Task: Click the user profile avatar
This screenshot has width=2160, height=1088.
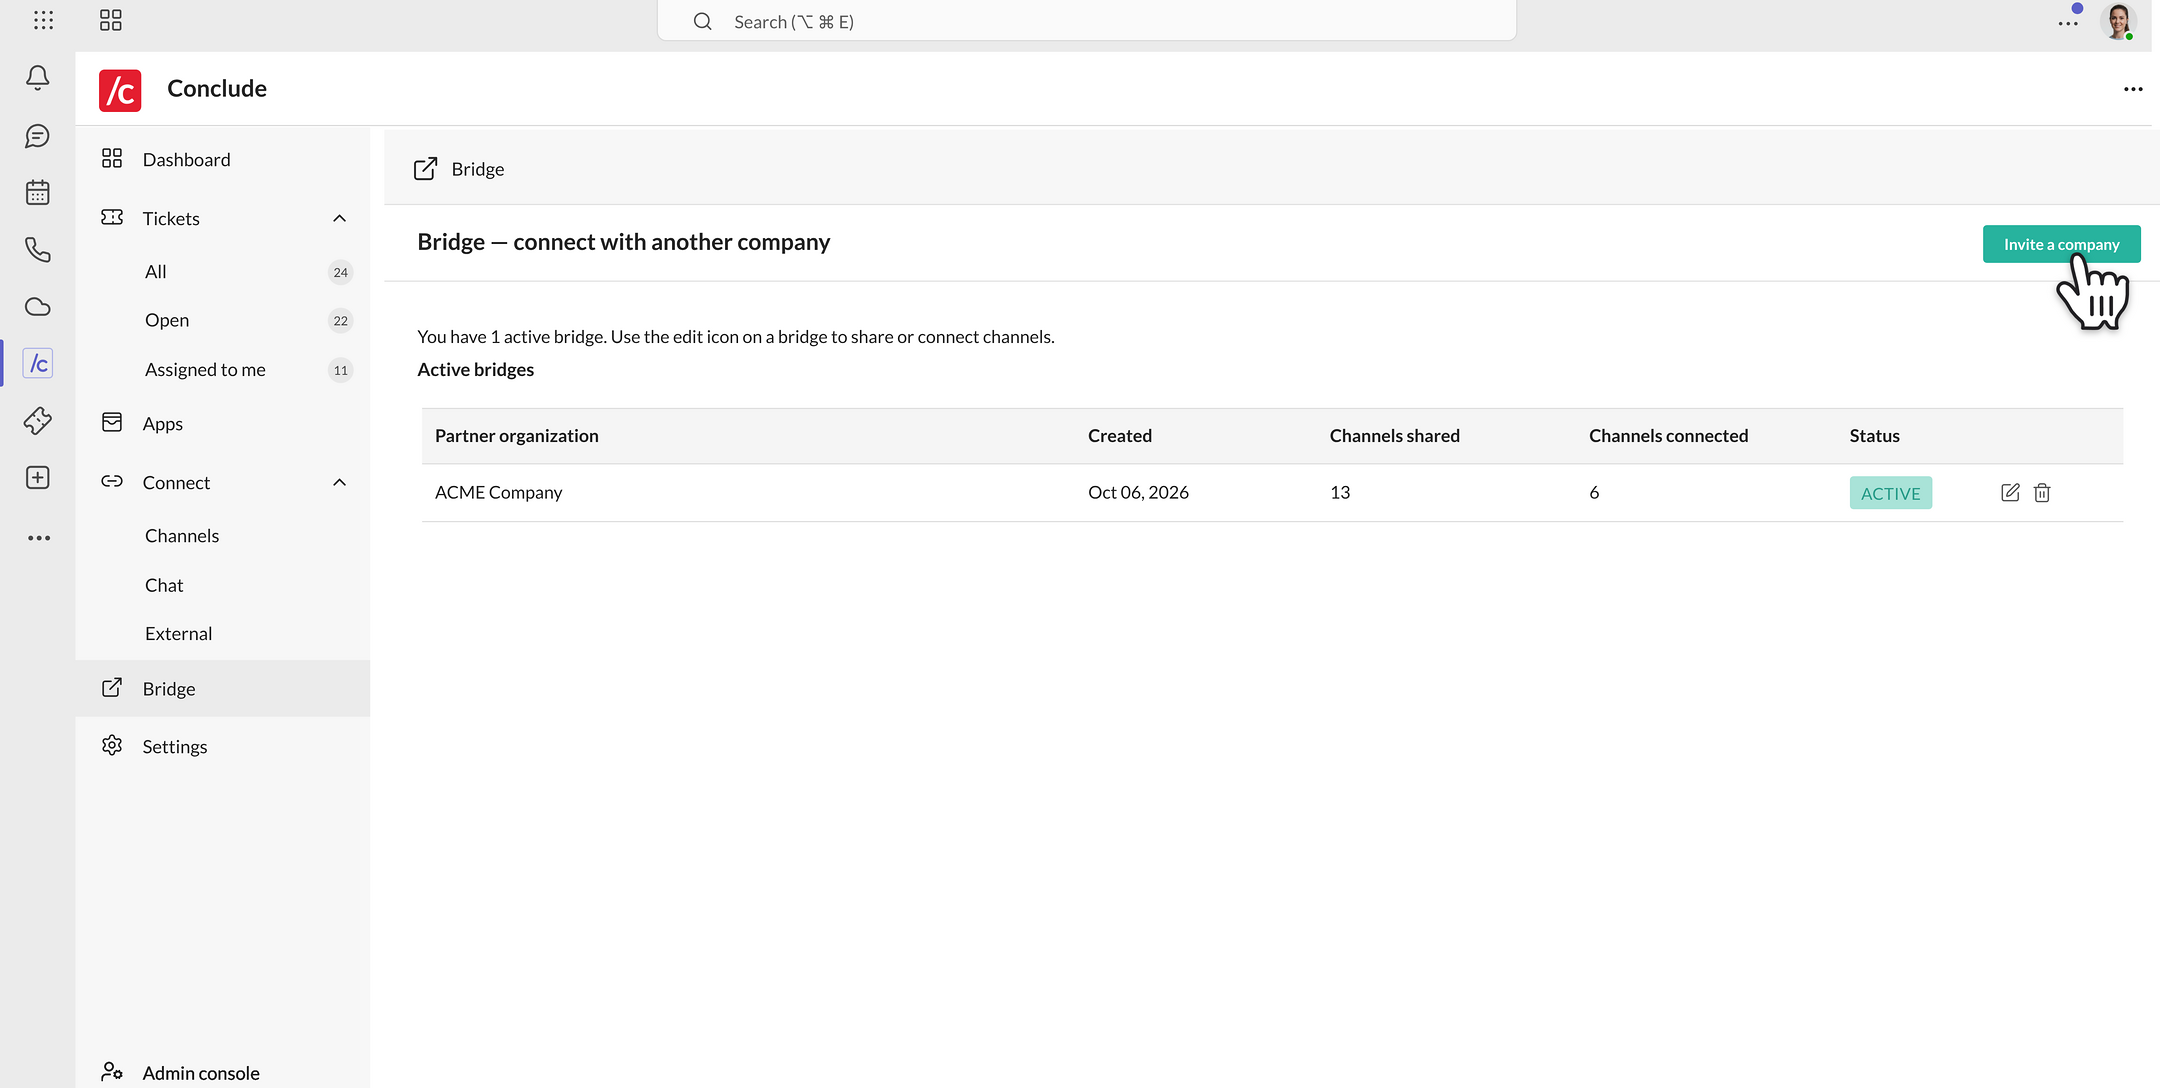Action: 2118,21
